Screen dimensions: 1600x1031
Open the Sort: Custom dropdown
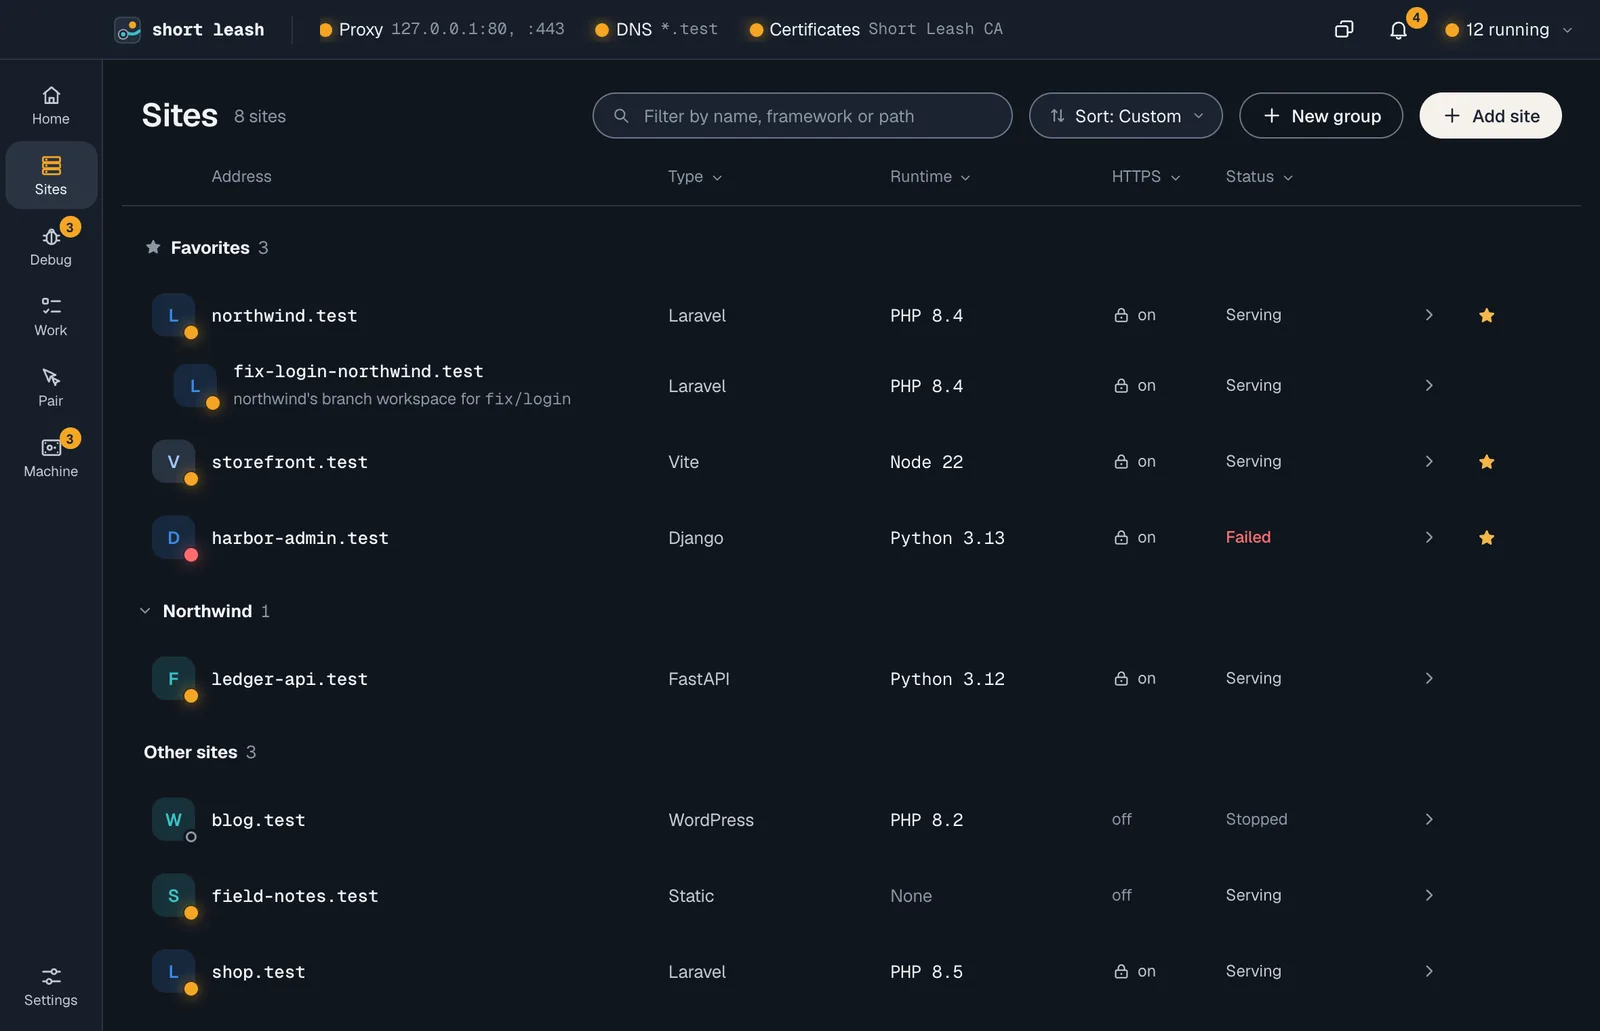point(1126,116)
